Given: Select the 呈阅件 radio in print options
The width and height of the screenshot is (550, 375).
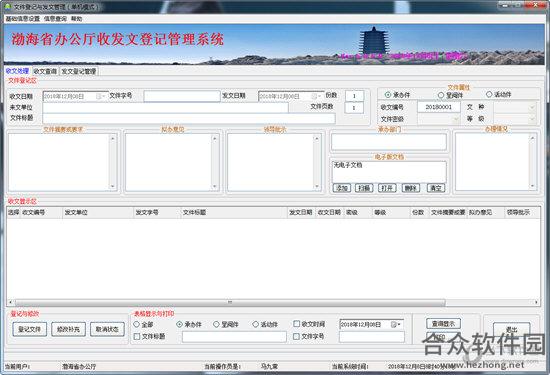Looking at the screenshot, I should coord(216,324).
